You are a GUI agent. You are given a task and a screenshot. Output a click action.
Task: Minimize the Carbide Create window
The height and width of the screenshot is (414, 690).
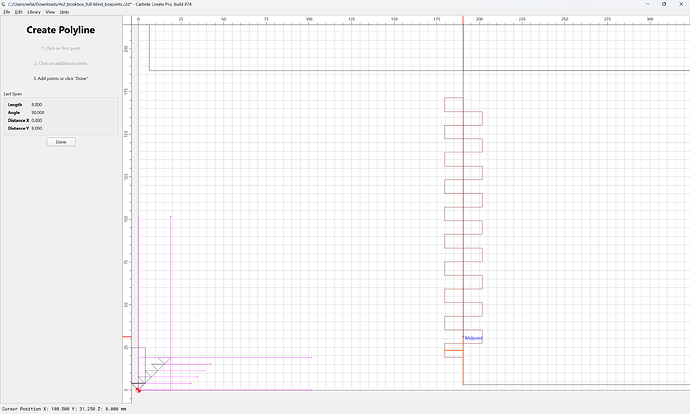[647, 4]
